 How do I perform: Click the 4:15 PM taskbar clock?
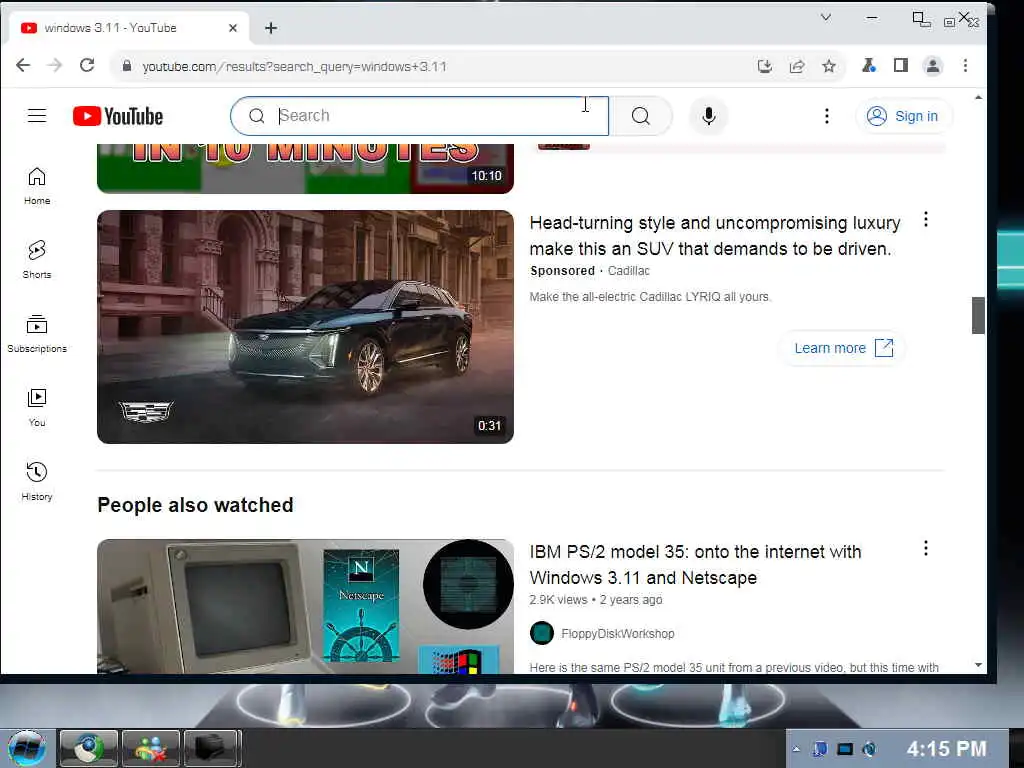(946, 749)
